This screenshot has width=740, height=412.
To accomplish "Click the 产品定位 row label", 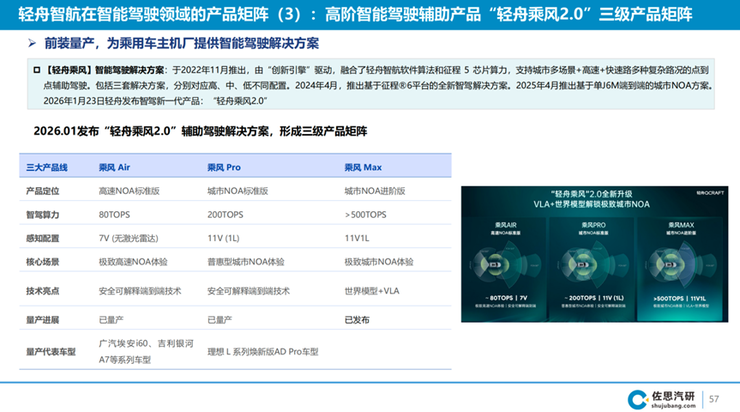I will tap(42, 191).
